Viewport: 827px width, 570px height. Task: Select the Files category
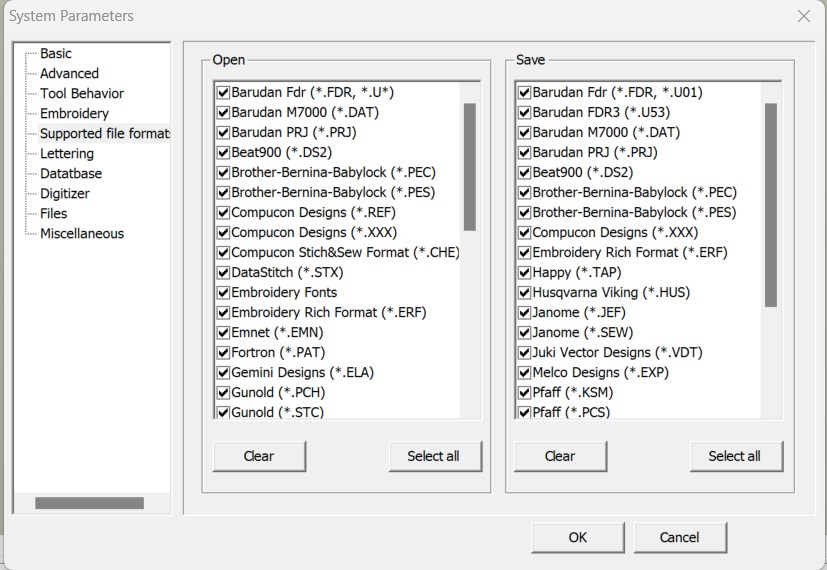tap(54, 214)
